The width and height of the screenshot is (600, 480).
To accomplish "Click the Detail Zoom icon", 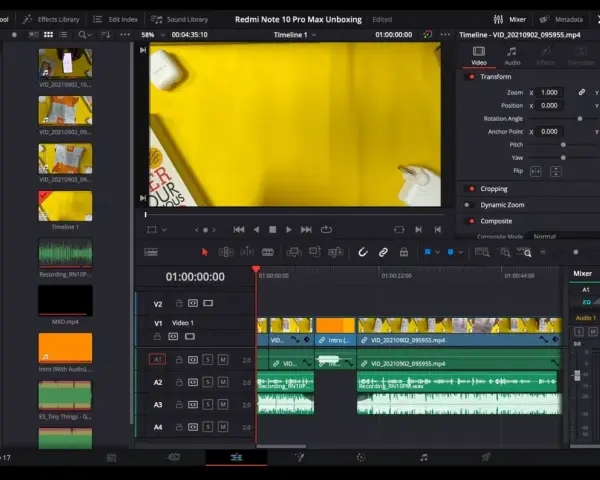I will click(505, 252).
